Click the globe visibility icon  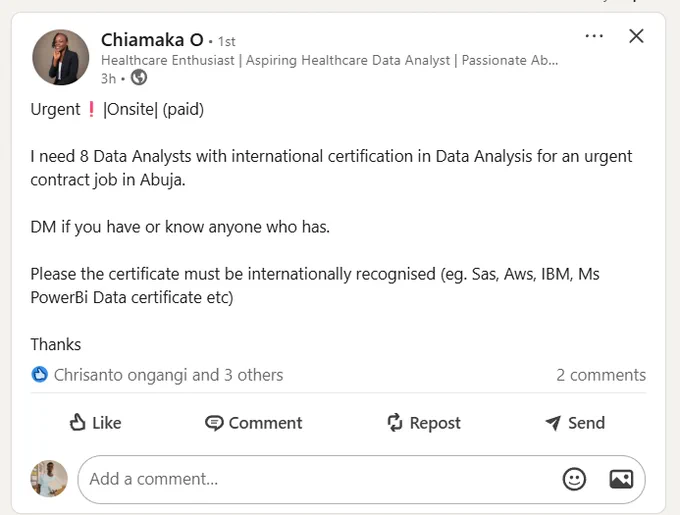point(139,78)
